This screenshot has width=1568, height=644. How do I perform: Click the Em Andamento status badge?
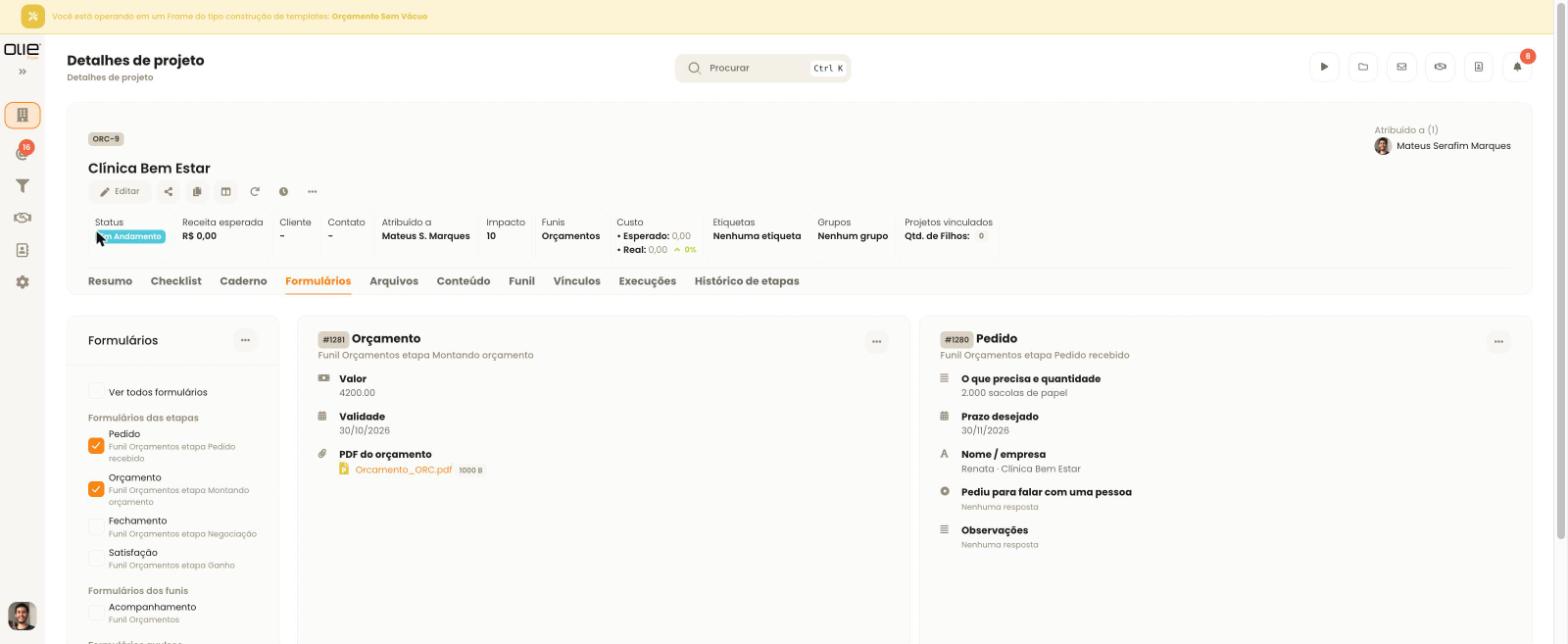130,237
